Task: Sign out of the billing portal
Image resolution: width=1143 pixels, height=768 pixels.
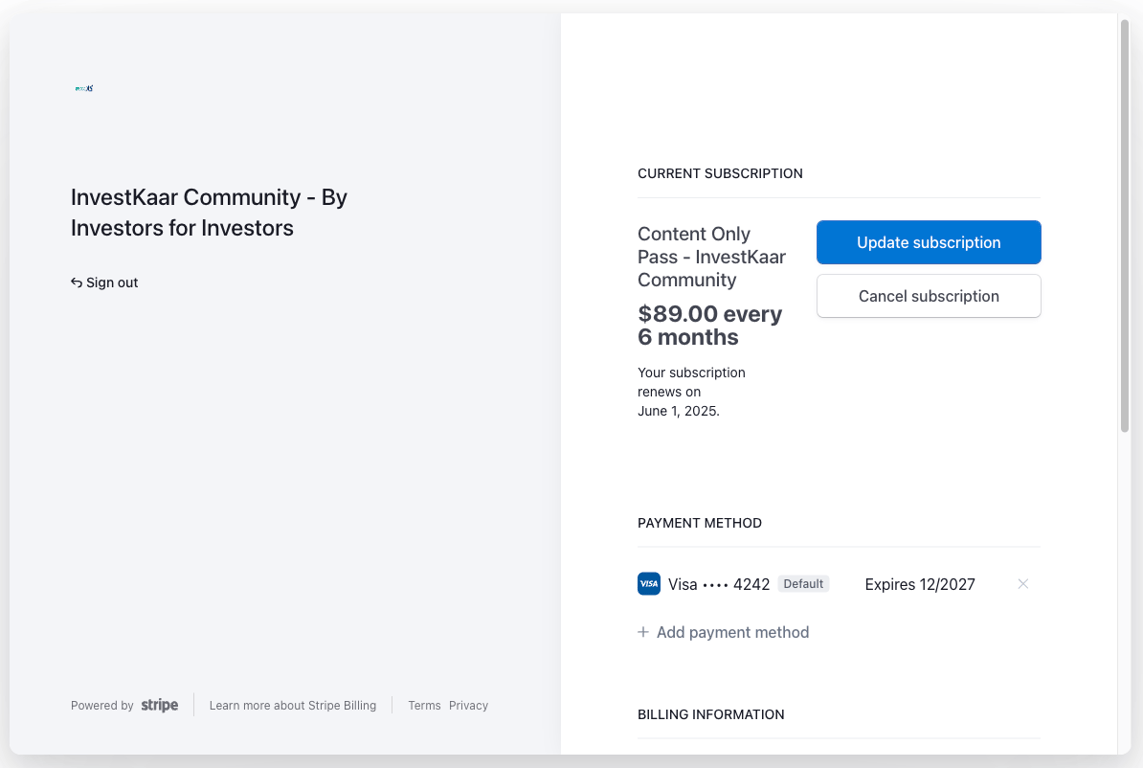Action: (x=104, y=283)
